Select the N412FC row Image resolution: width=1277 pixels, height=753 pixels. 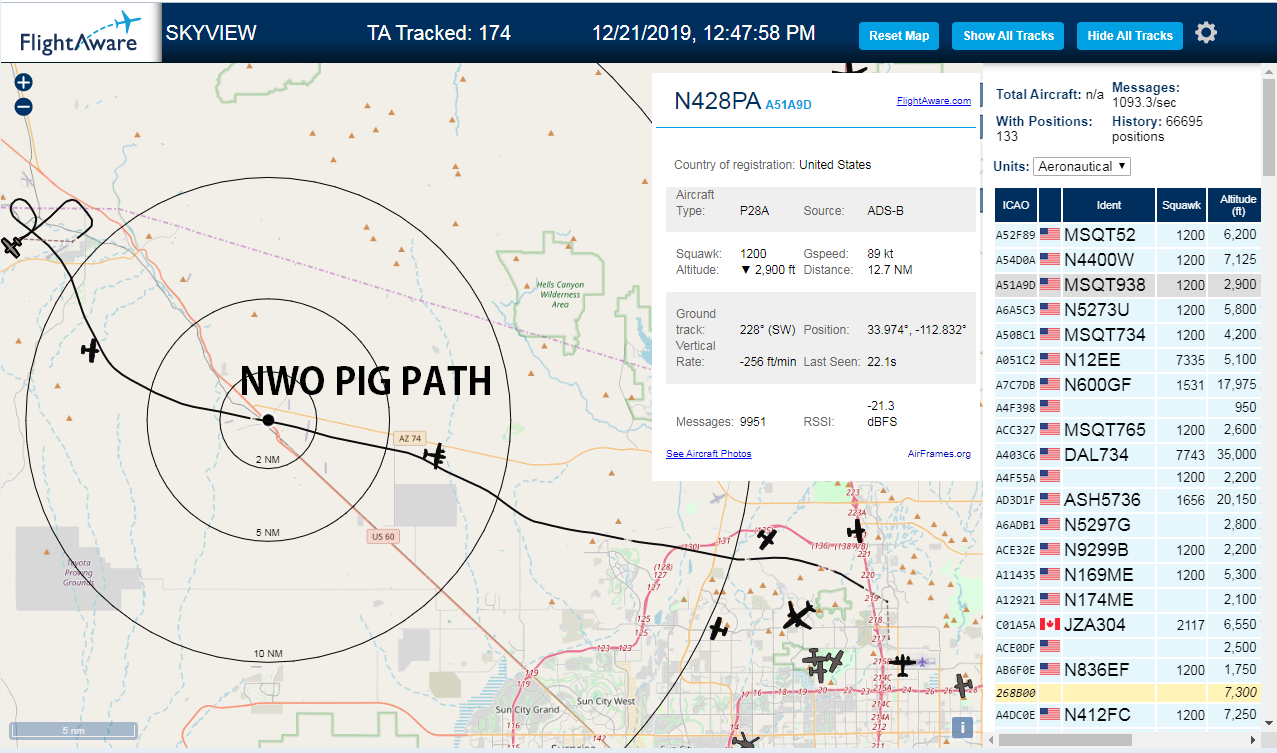1128,714
